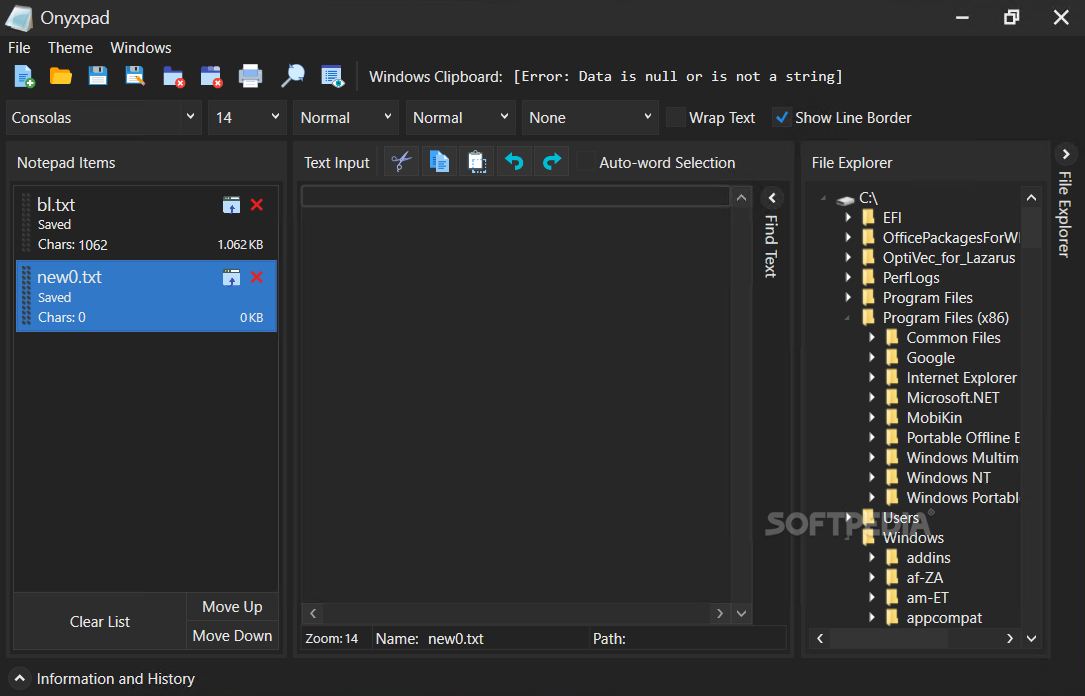Select new0.txt notepad item

(x=146, y=296)
